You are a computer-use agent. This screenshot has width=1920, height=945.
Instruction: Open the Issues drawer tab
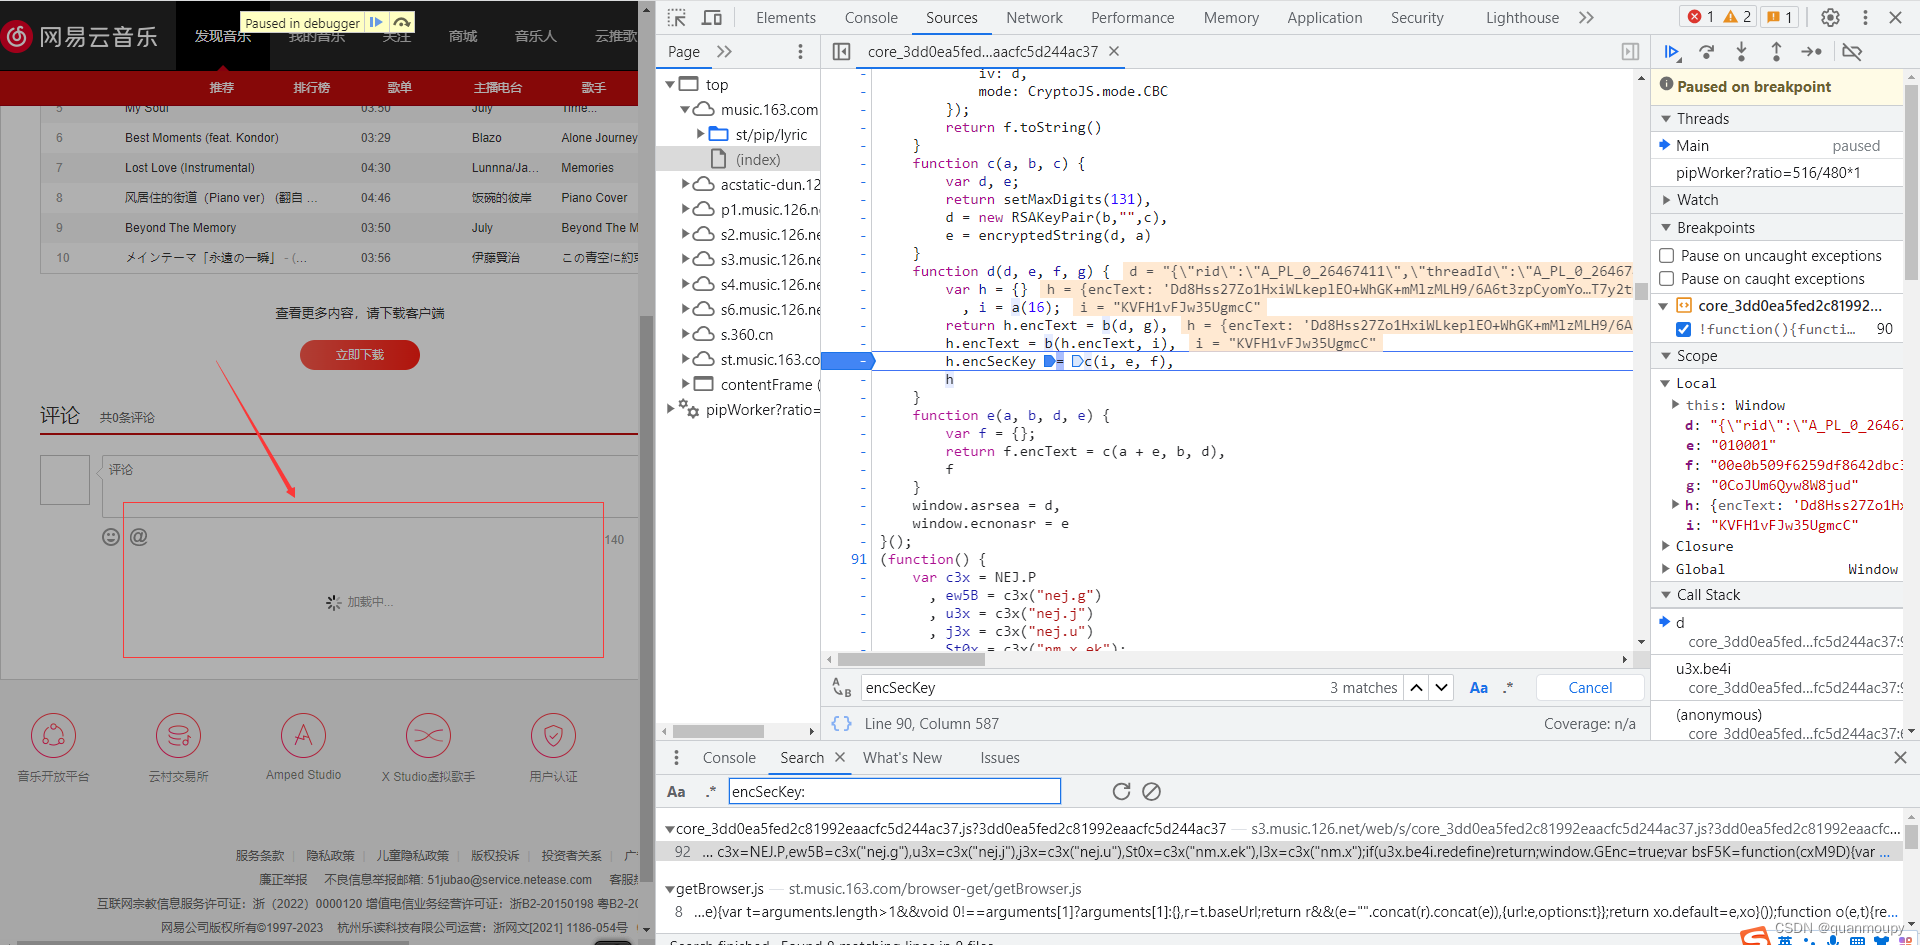click(1000, 757)
